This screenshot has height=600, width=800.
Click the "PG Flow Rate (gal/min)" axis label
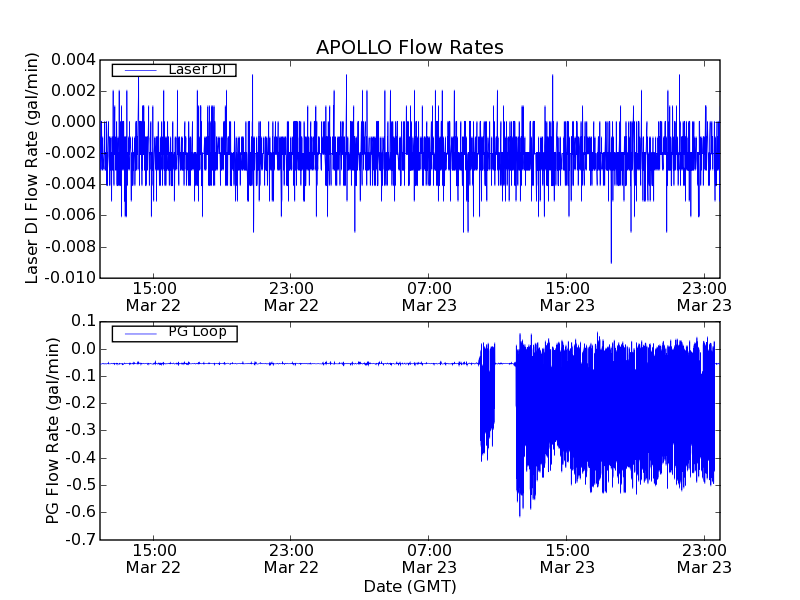click(x=53, y=431)
